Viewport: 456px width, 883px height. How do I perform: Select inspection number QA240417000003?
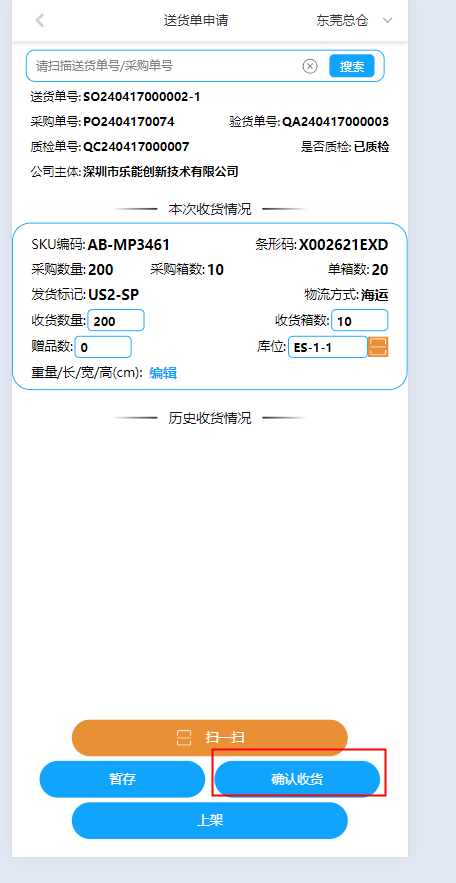[x=336, y=122]
